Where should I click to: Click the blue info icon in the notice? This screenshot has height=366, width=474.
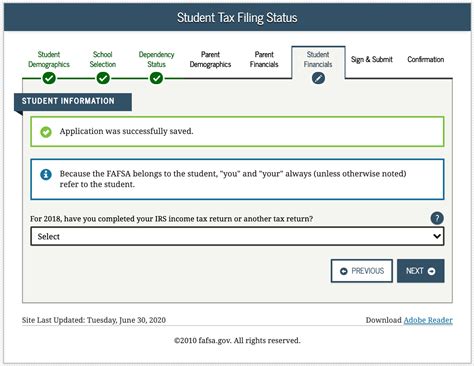46,174
